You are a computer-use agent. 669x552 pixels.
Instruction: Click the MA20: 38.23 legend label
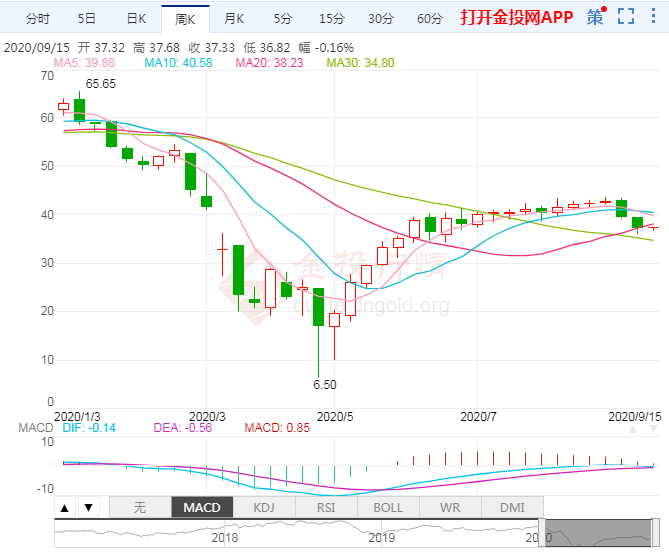click(269, 63)
